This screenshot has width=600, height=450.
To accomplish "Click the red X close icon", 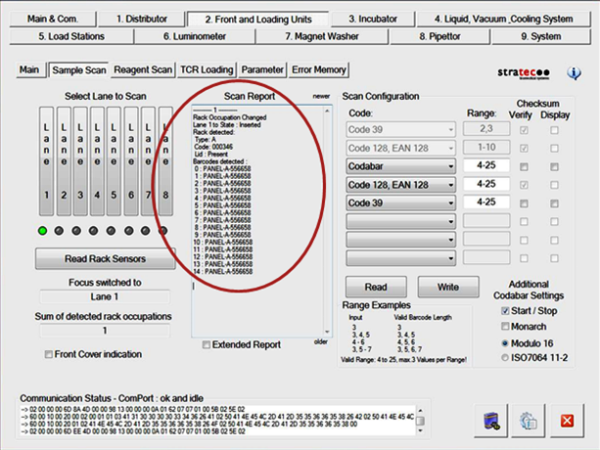I will [x=567, y=420].
